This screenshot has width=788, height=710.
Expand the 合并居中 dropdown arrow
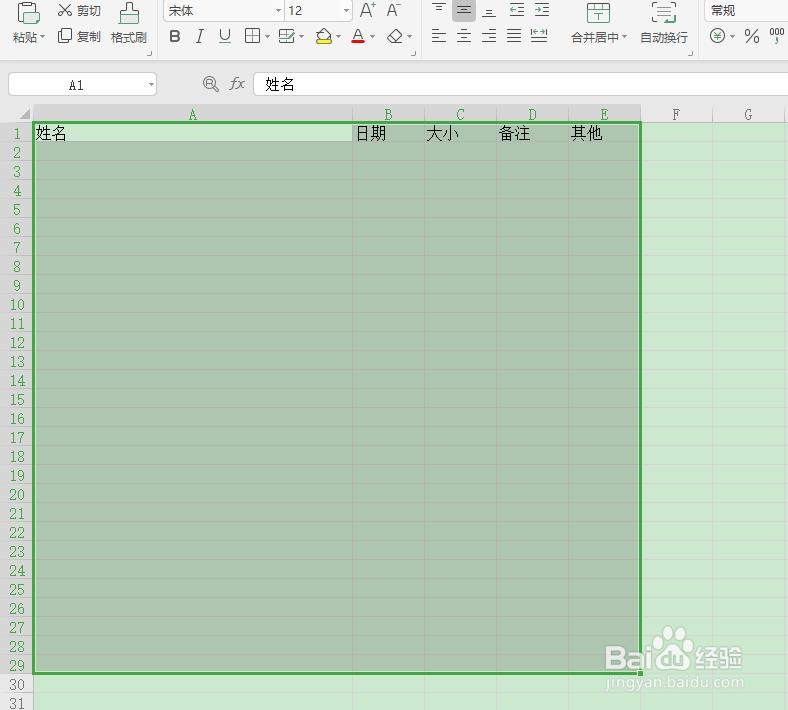click(x=625, y=37)
